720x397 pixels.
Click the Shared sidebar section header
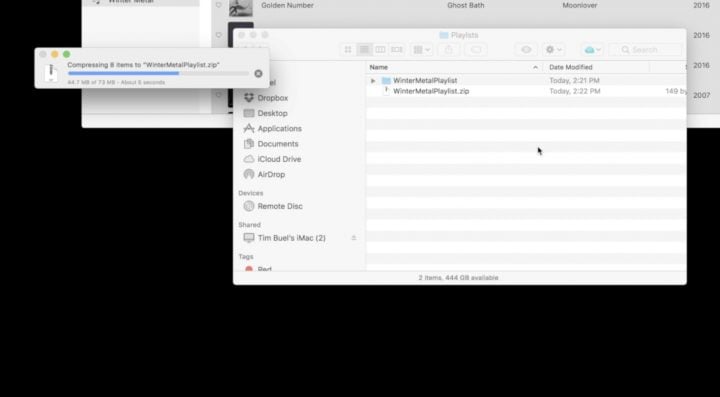pyautogui.click(x=249, y=225)
